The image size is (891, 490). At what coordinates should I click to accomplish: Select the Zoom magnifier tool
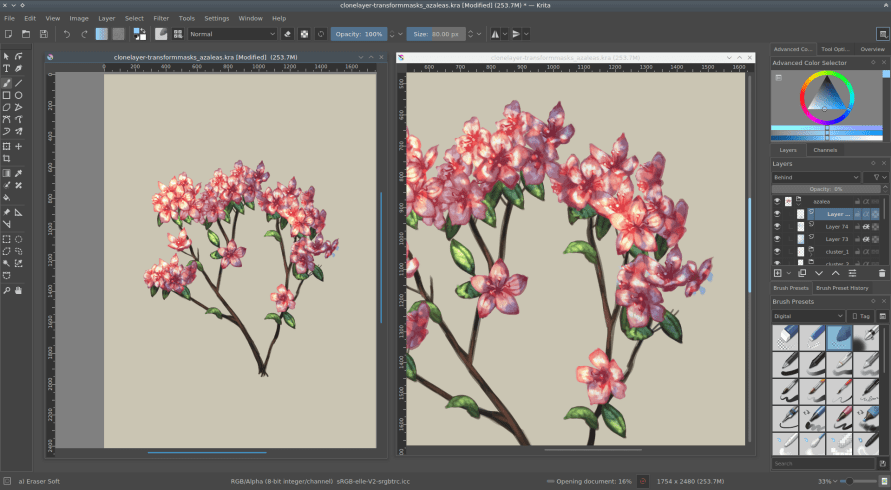[6, 290]
